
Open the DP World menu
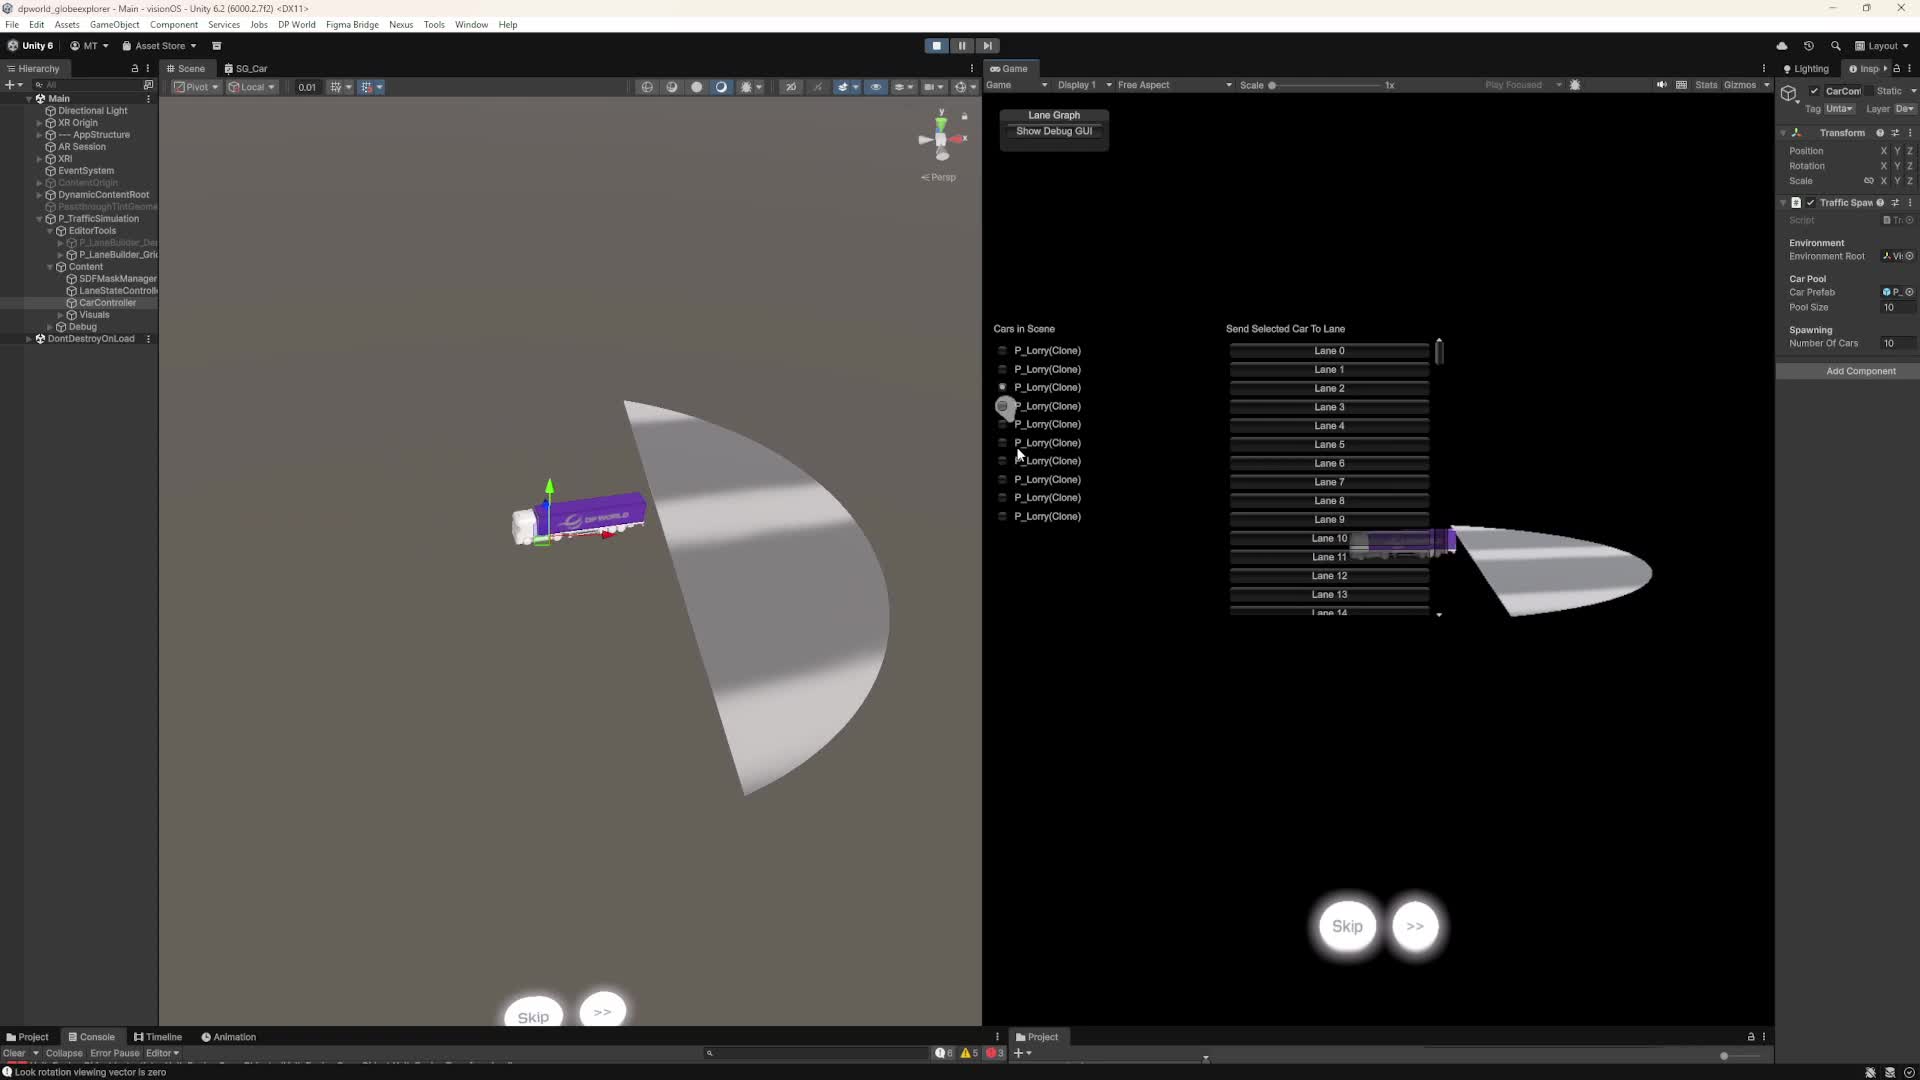point(296,24)
